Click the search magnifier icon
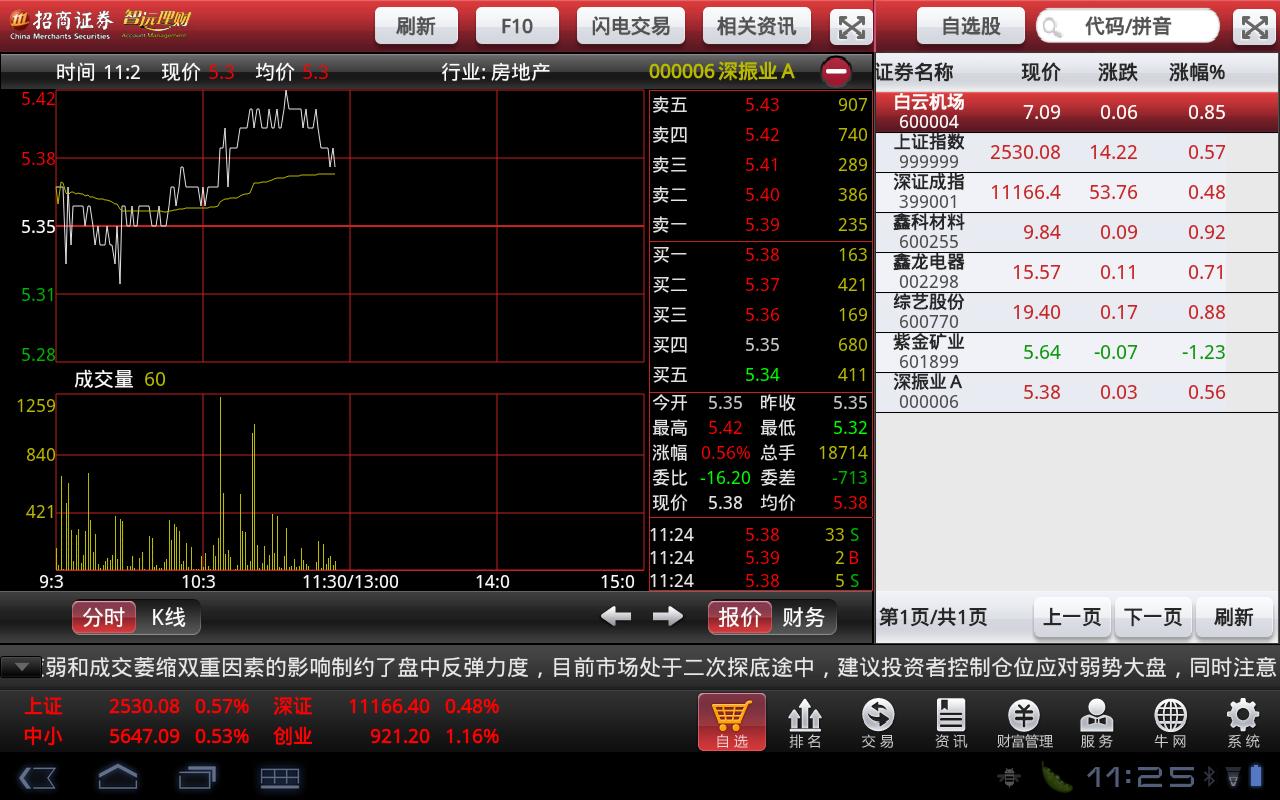 click(1052, 27)
